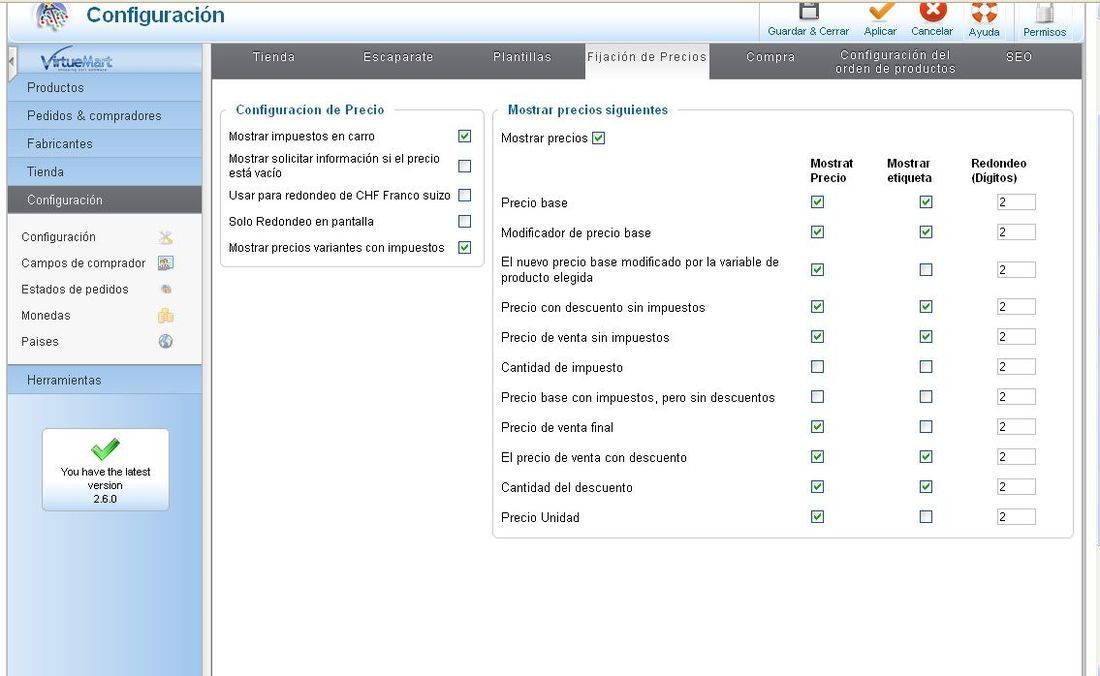Enable Mostrar etiqueta for Precio de venta final
The image size is (1100, 676).
coord(926,426)
